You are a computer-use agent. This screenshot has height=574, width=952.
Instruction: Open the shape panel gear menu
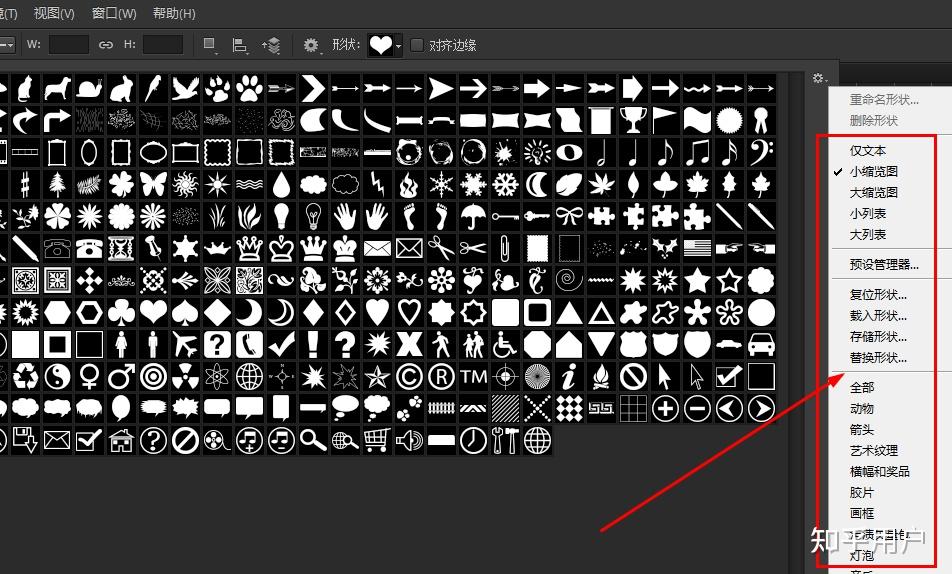pyautogui.click(x=820, y=78)
